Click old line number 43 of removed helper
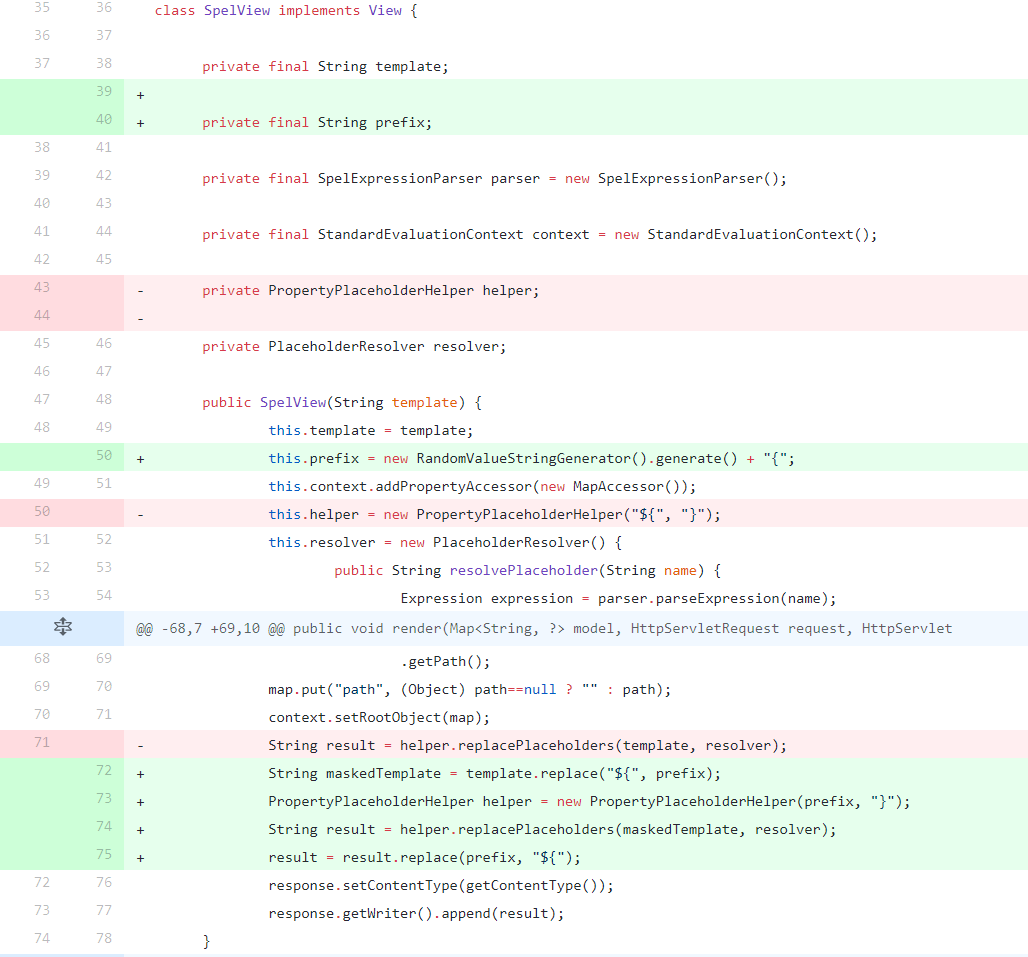 coord(41,288)
